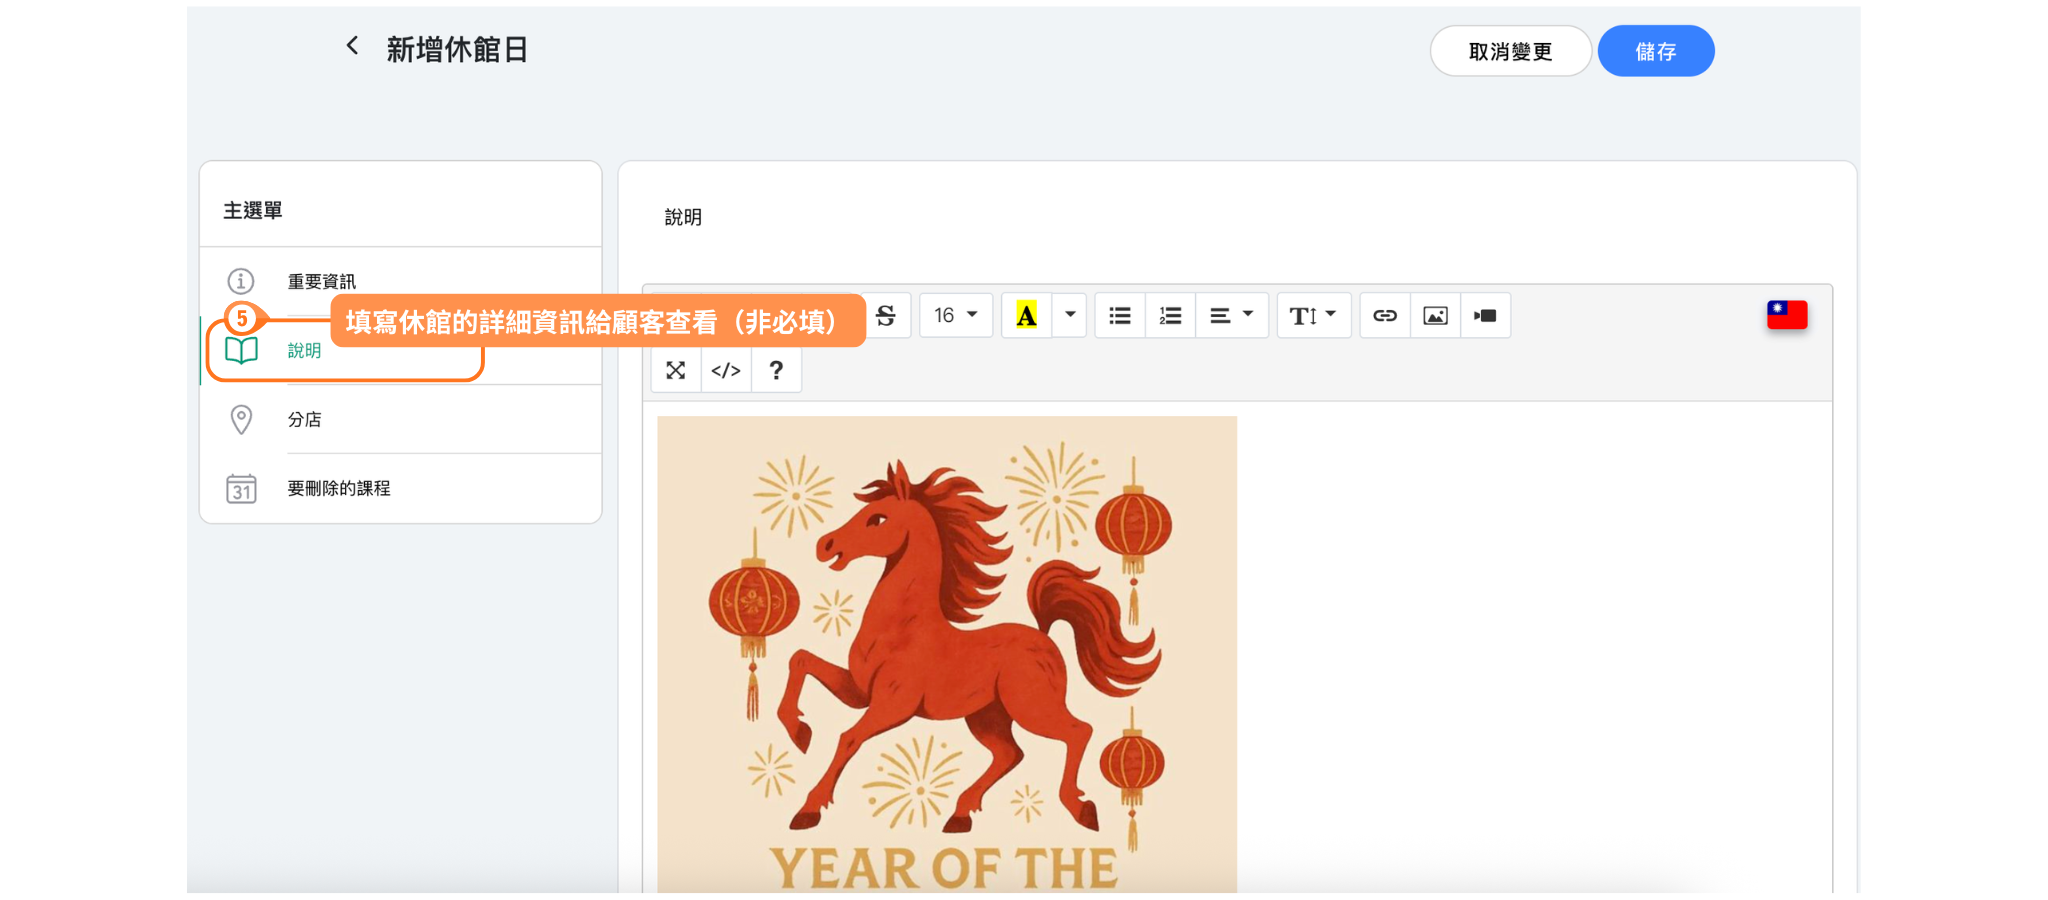2048x900 pixels.
Task: Toggle fullscreen editor mode
Action: (676, 371)
